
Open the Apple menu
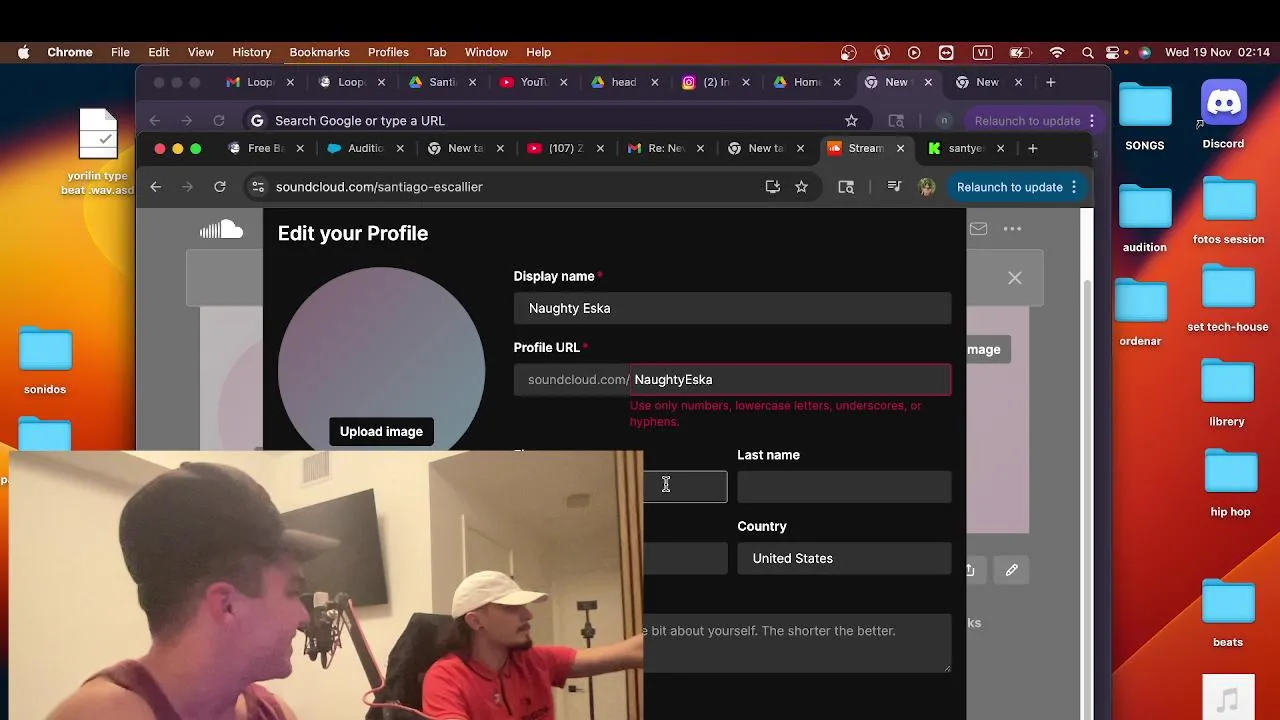pos(23,52)
